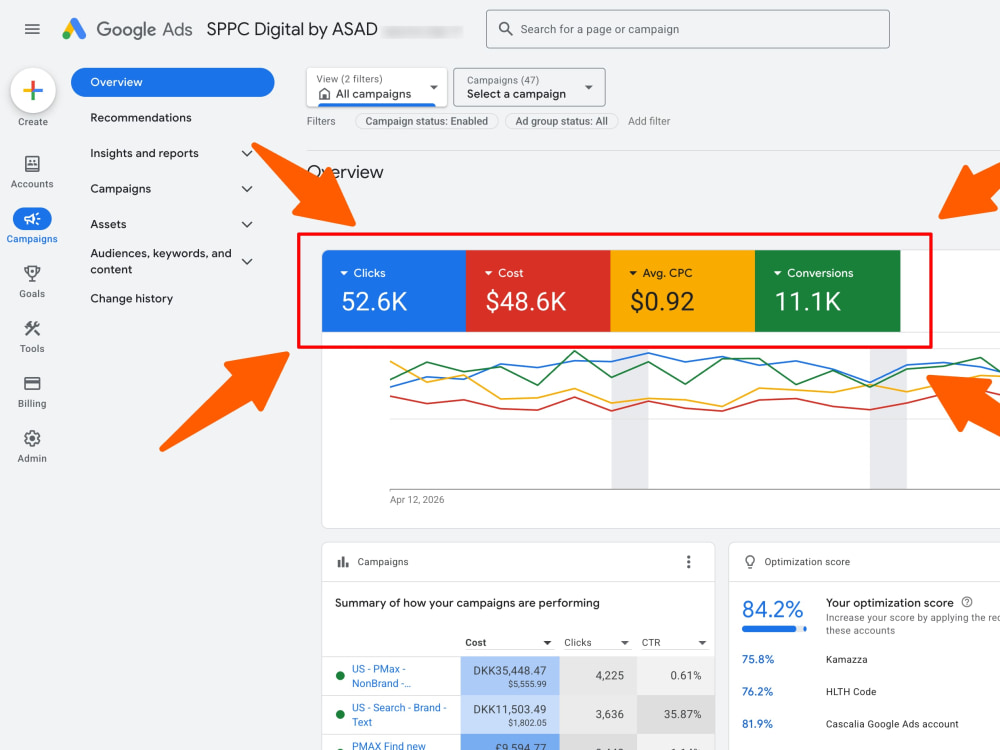Click the search magnifier icon

tap(505, 29)
